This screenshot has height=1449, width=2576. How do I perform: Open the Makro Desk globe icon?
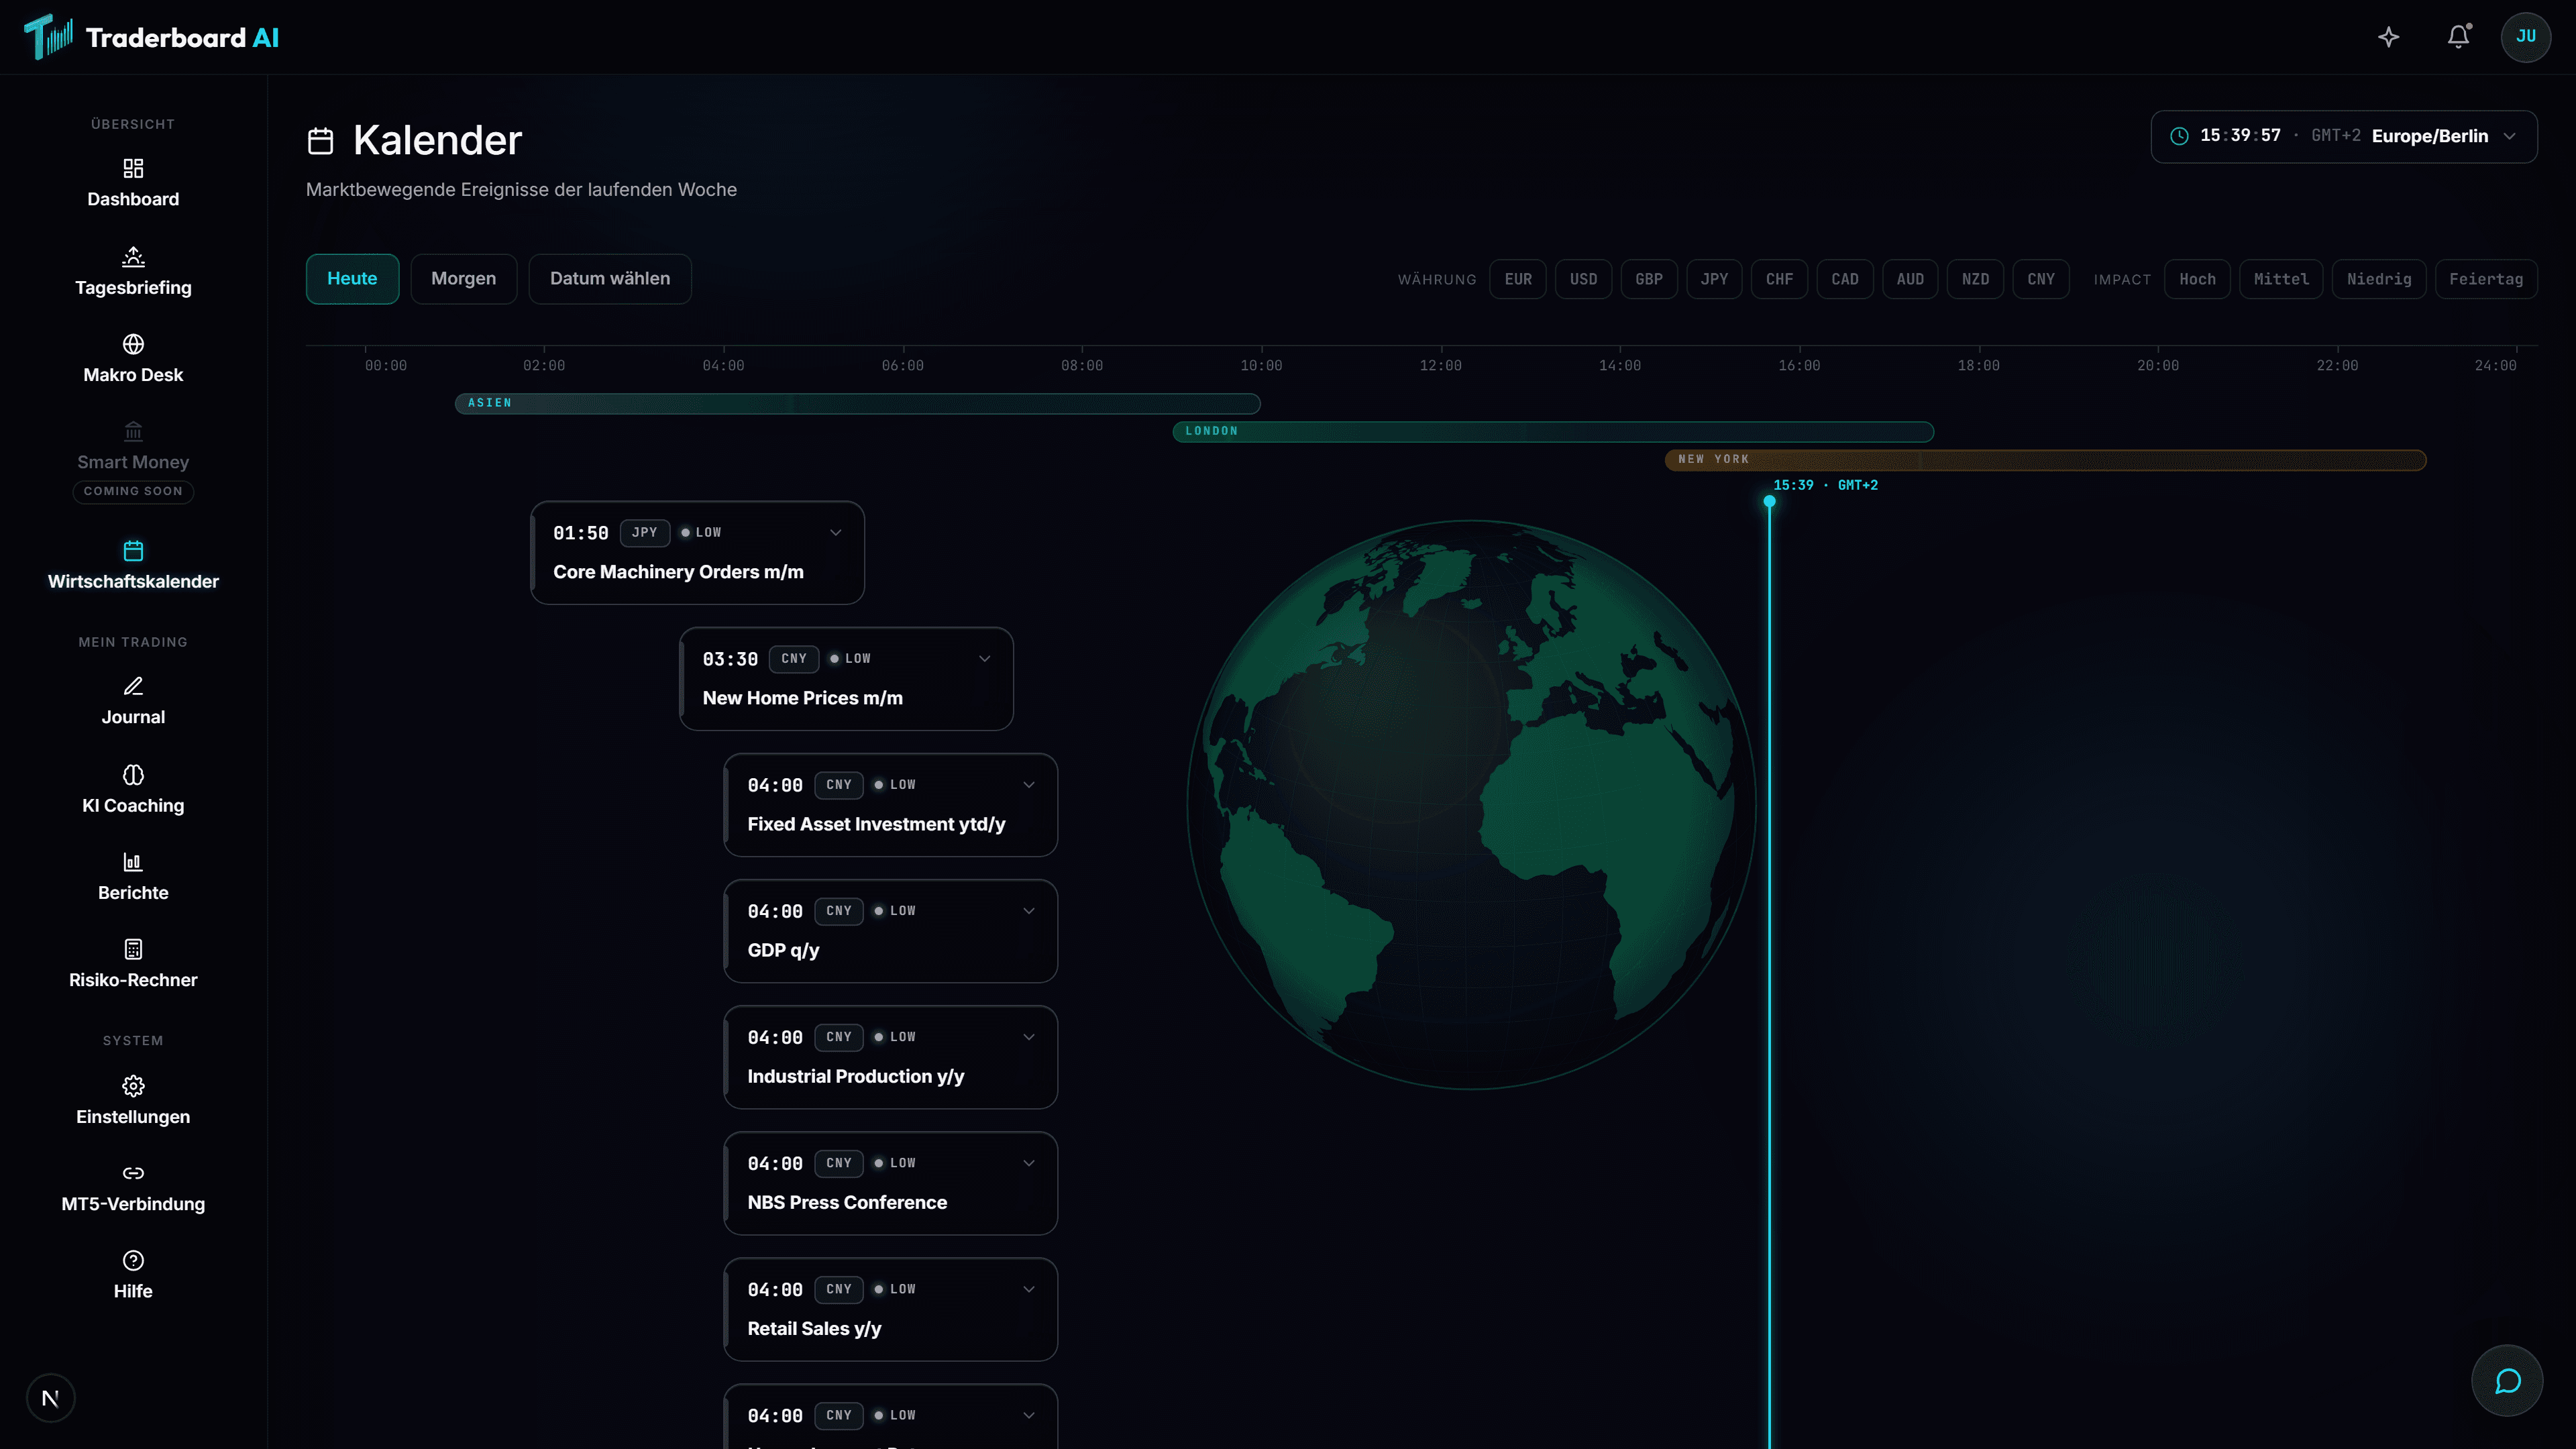click(133, 344)
